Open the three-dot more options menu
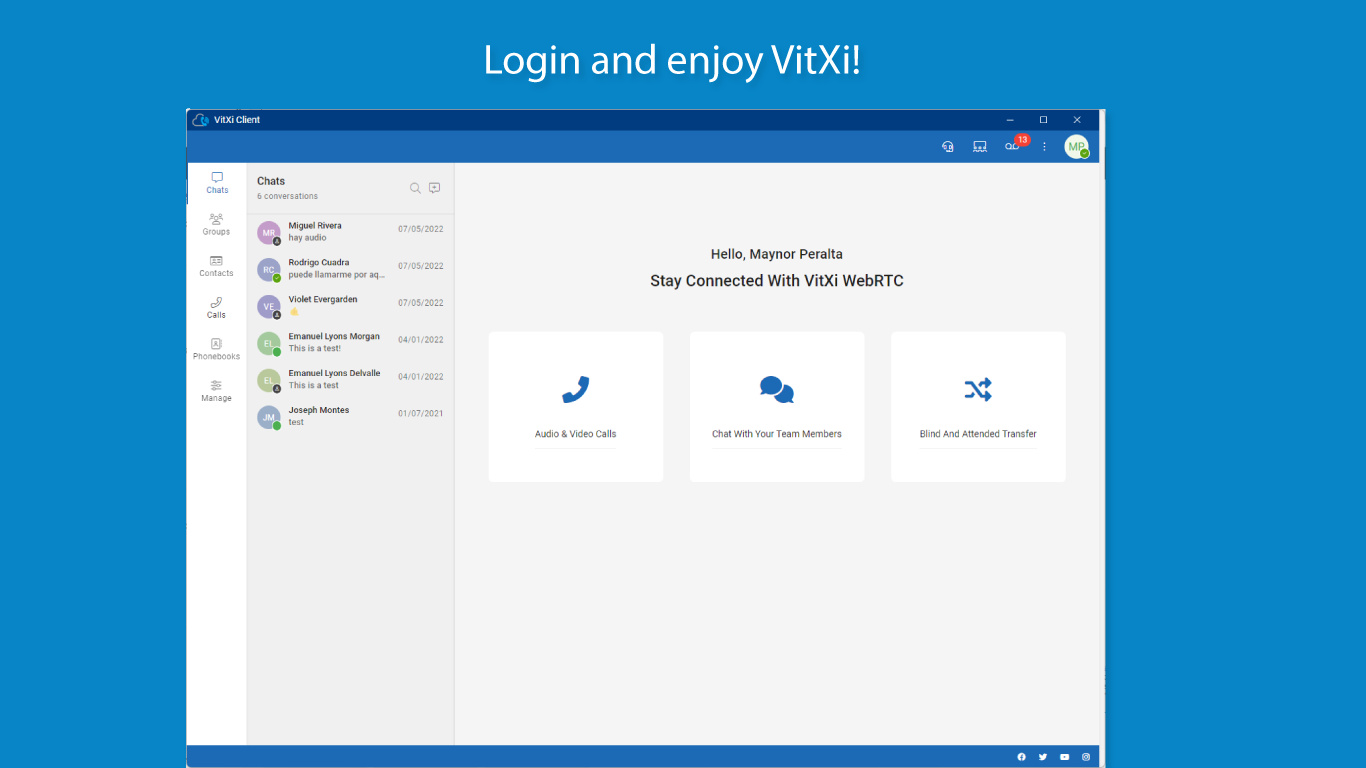Screen dimensions: 1366x768 click(x=1044, y=146)
